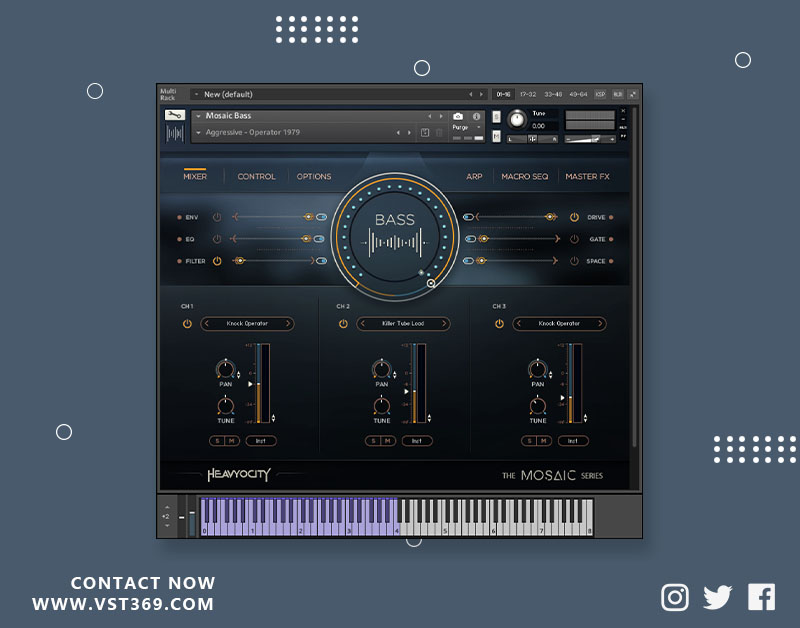Toggle SPACE link icon beside BASS dial
Image resolution: width=800 pixels, height=628 pixels.
[468, 261]
